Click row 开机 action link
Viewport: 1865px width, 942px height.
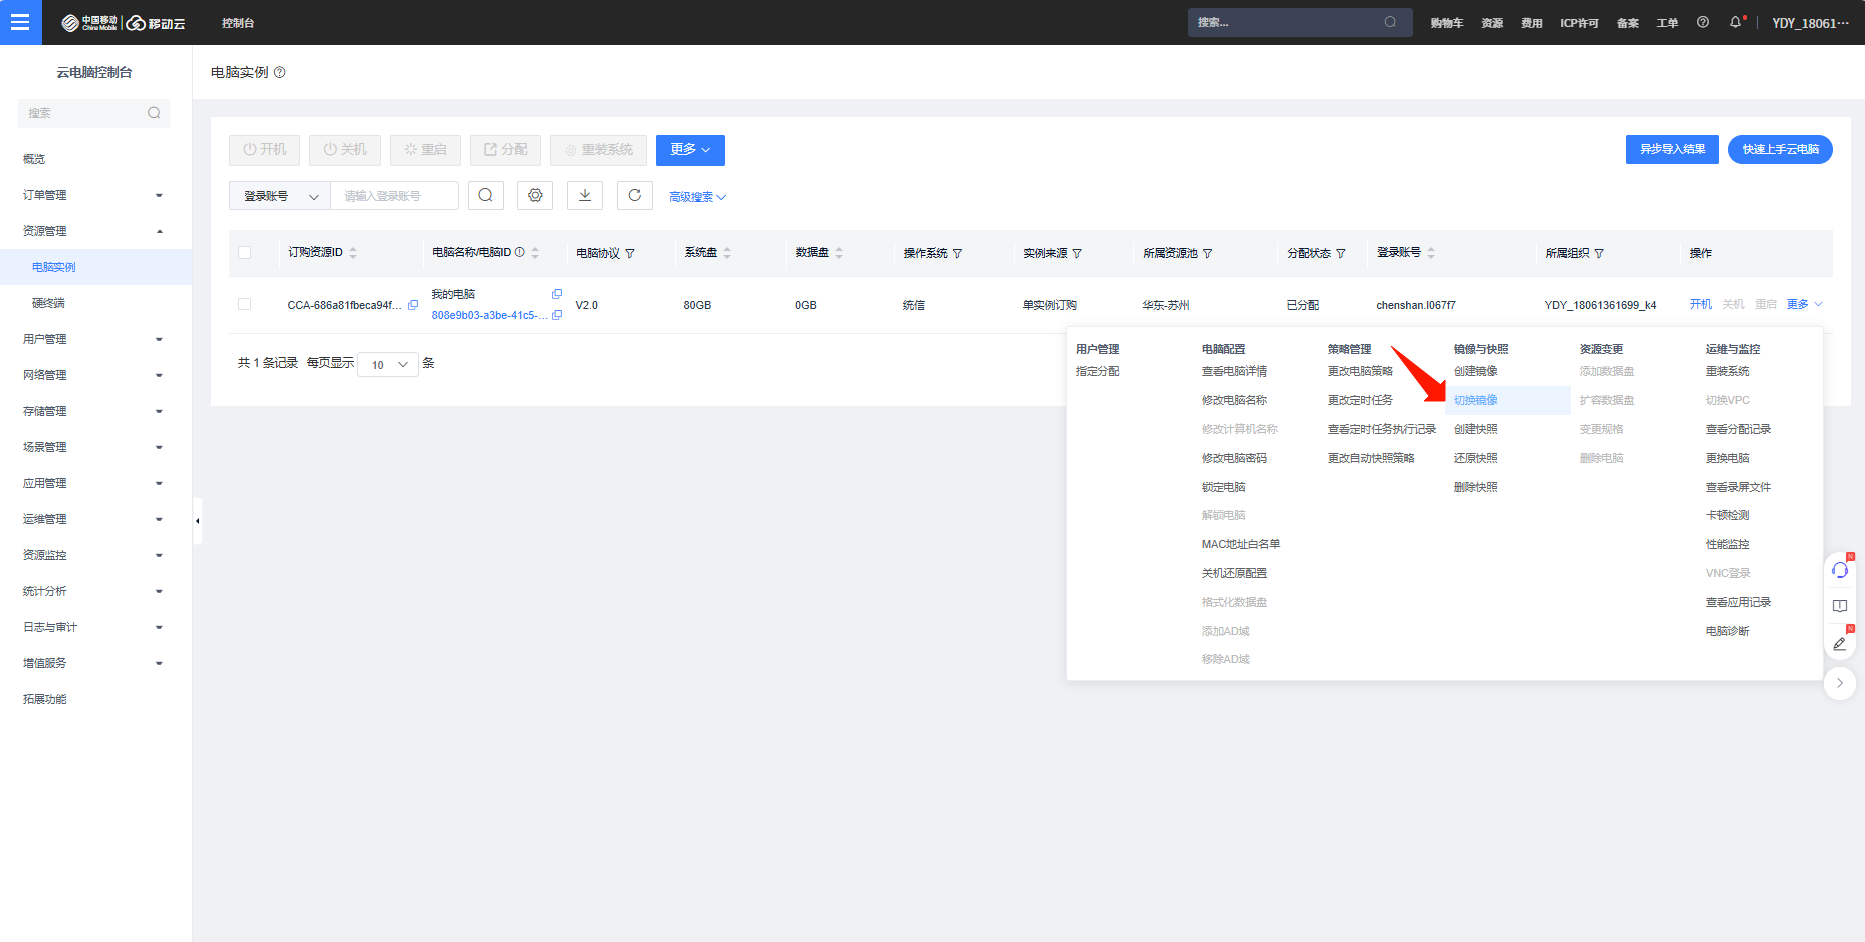[x=1700, y=304]
